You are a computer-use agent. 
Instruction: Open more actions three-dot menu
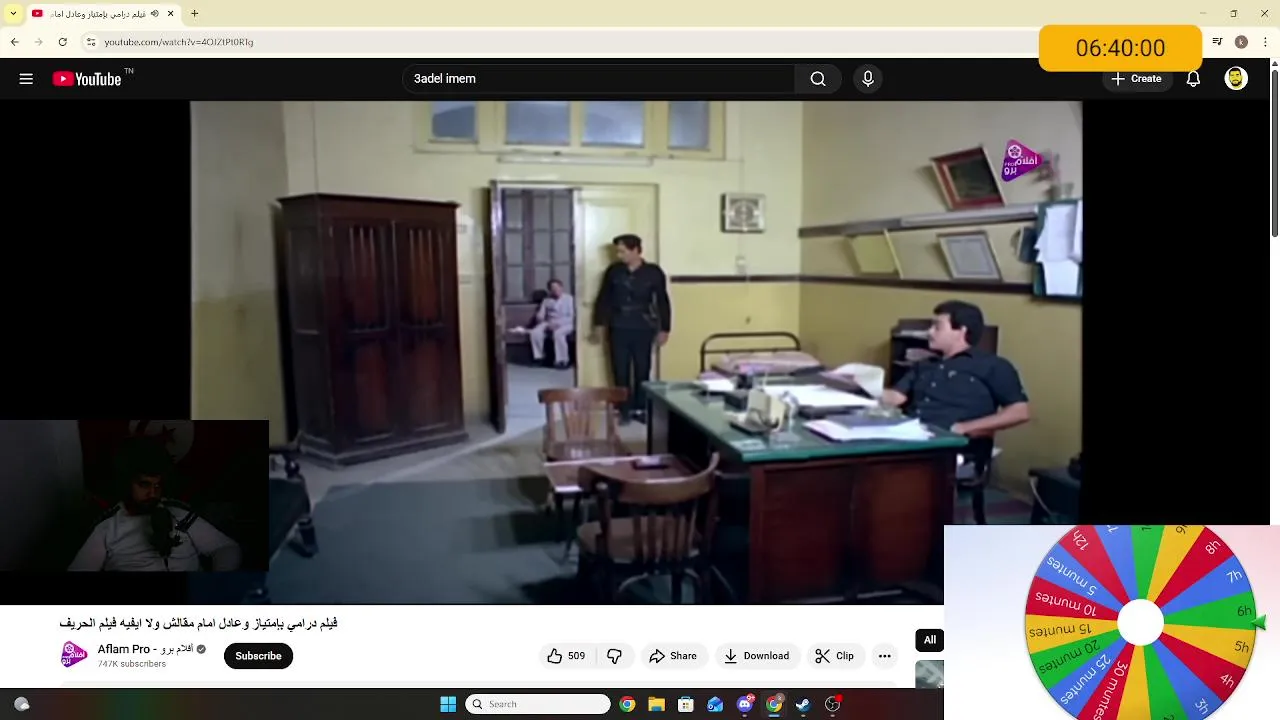coord(884,656)
